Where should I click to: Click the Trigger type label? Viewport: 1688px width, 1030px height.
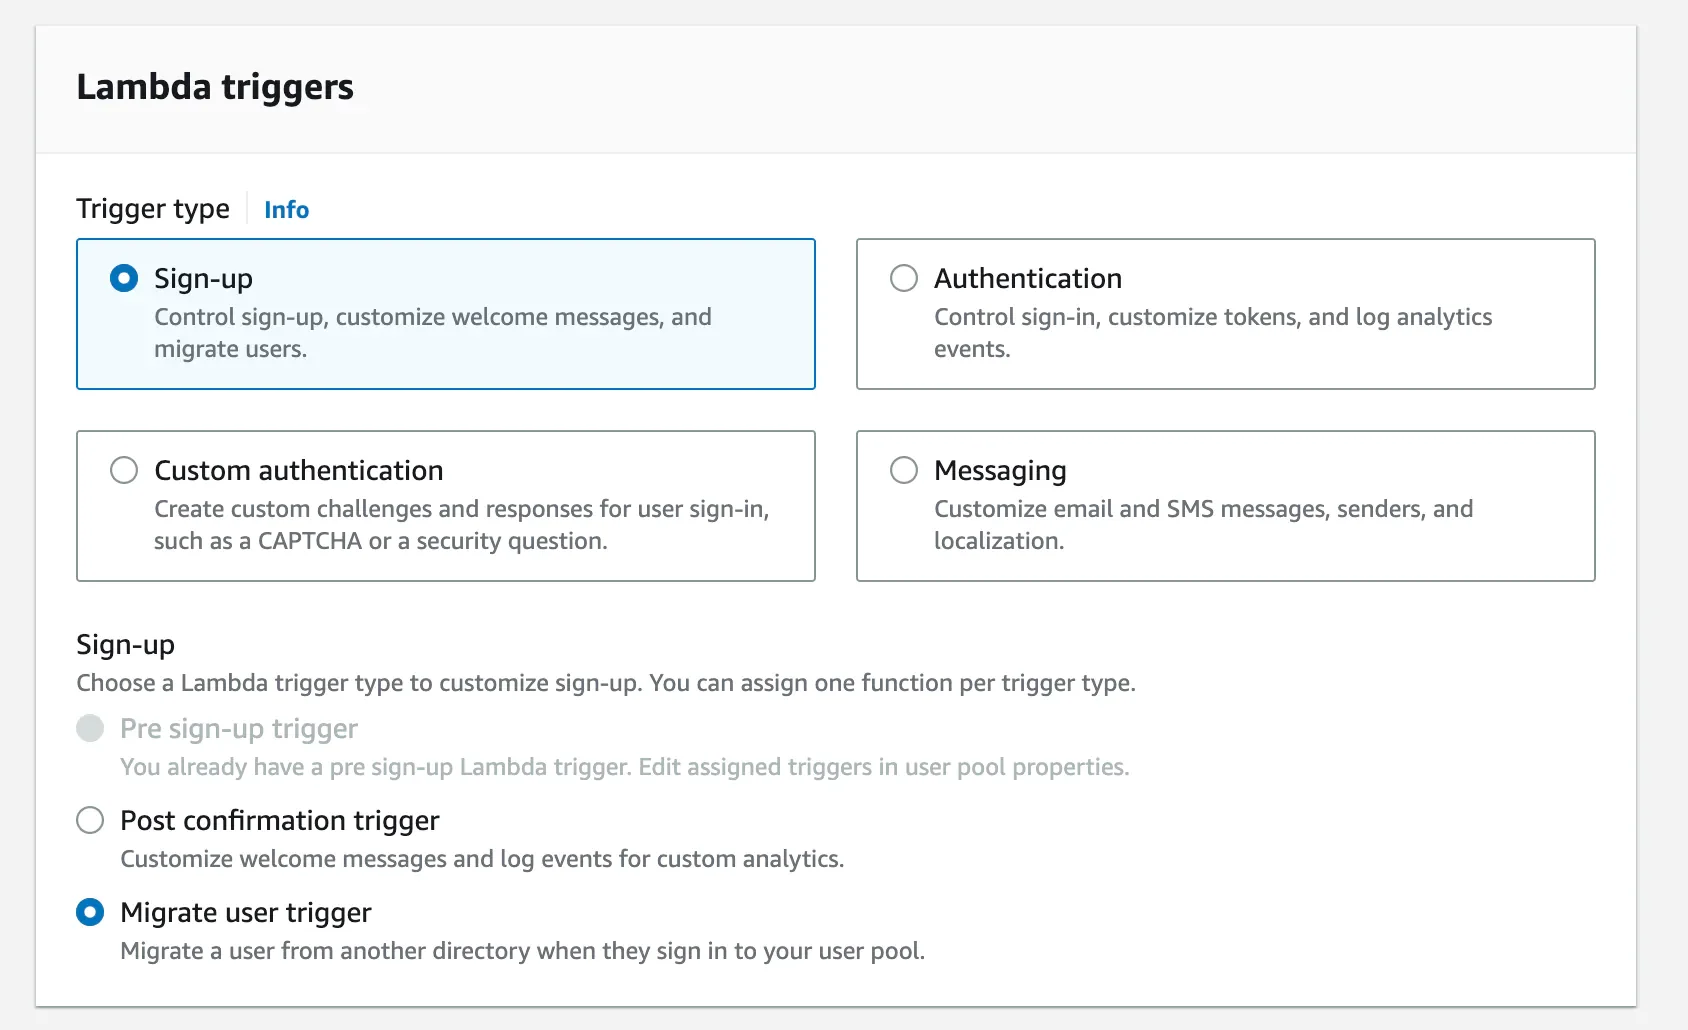152,208
